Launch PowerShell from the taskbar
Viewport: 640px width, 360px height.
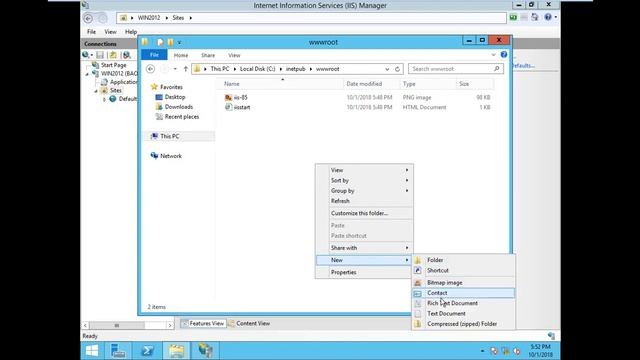coord(147,351)
